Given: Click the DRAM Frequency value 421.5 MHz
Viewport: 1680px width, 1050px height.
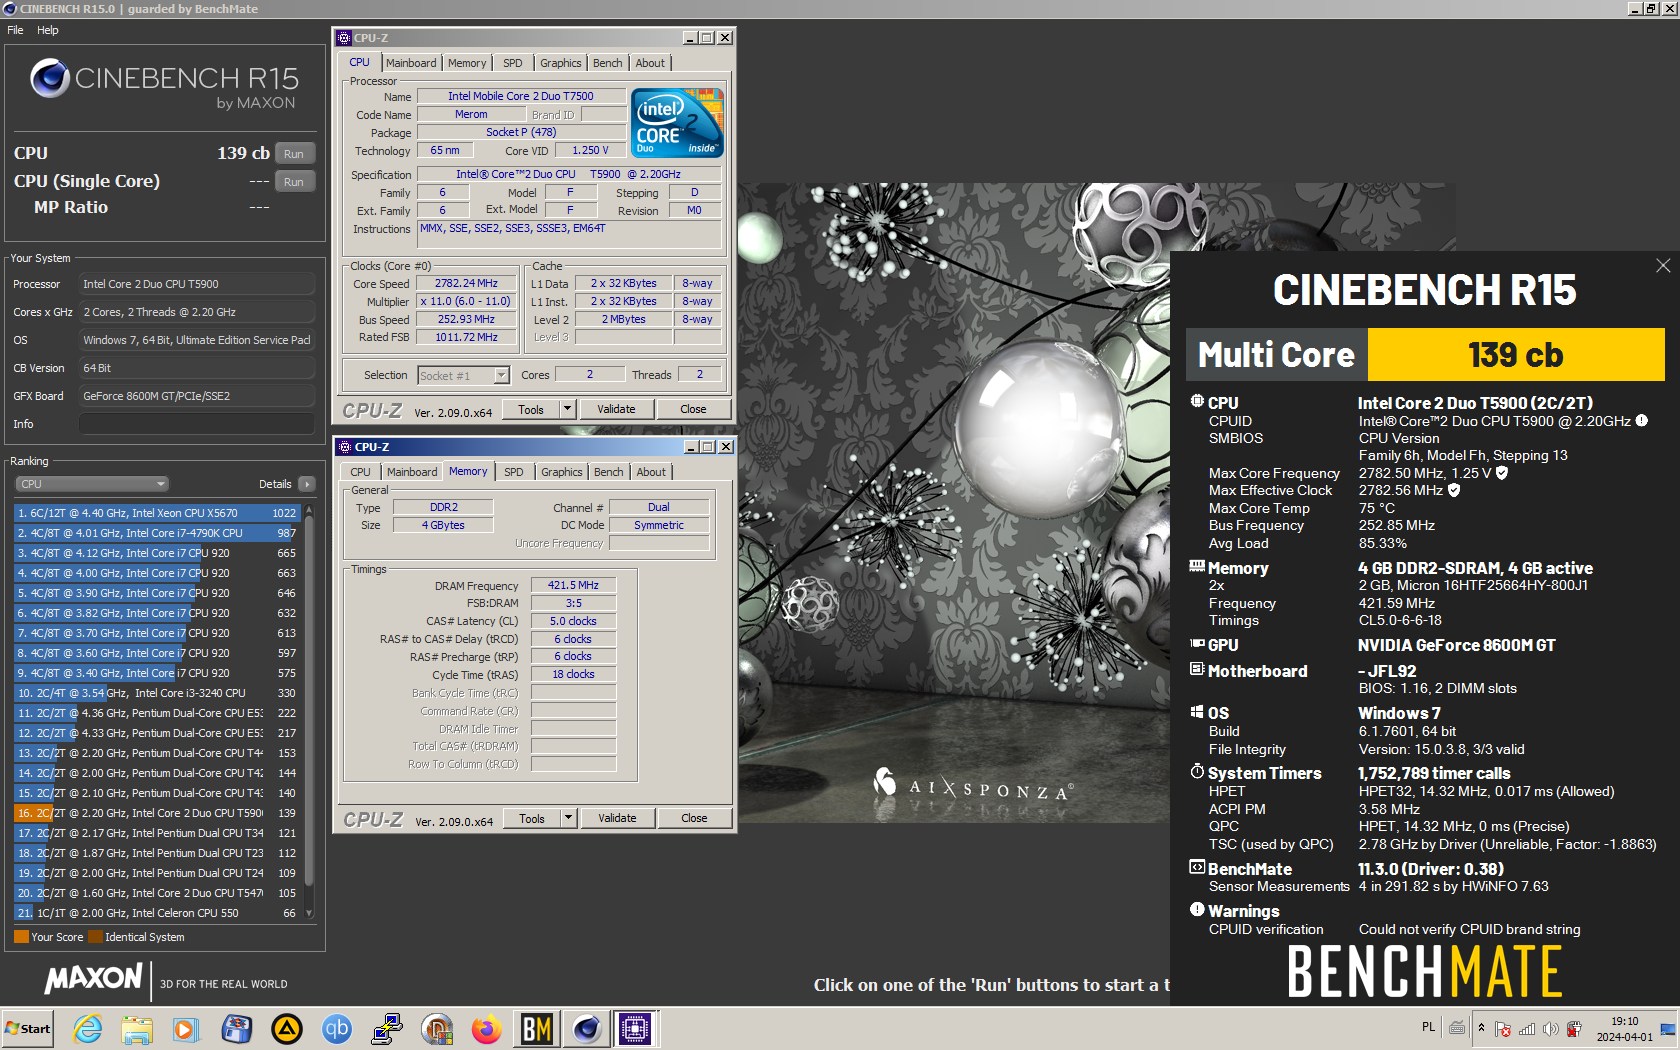Looking at the screenshot, I should [573, 585].
